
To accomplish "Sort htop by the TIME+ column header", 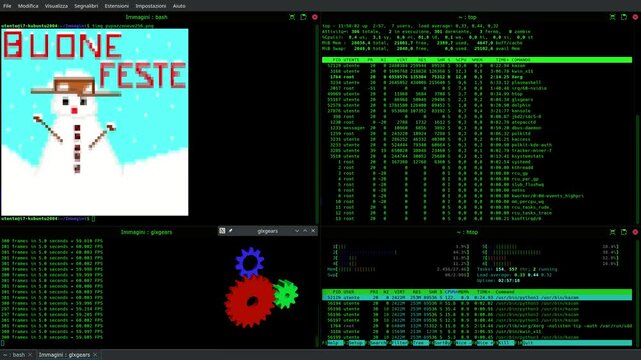I will 484,292.
